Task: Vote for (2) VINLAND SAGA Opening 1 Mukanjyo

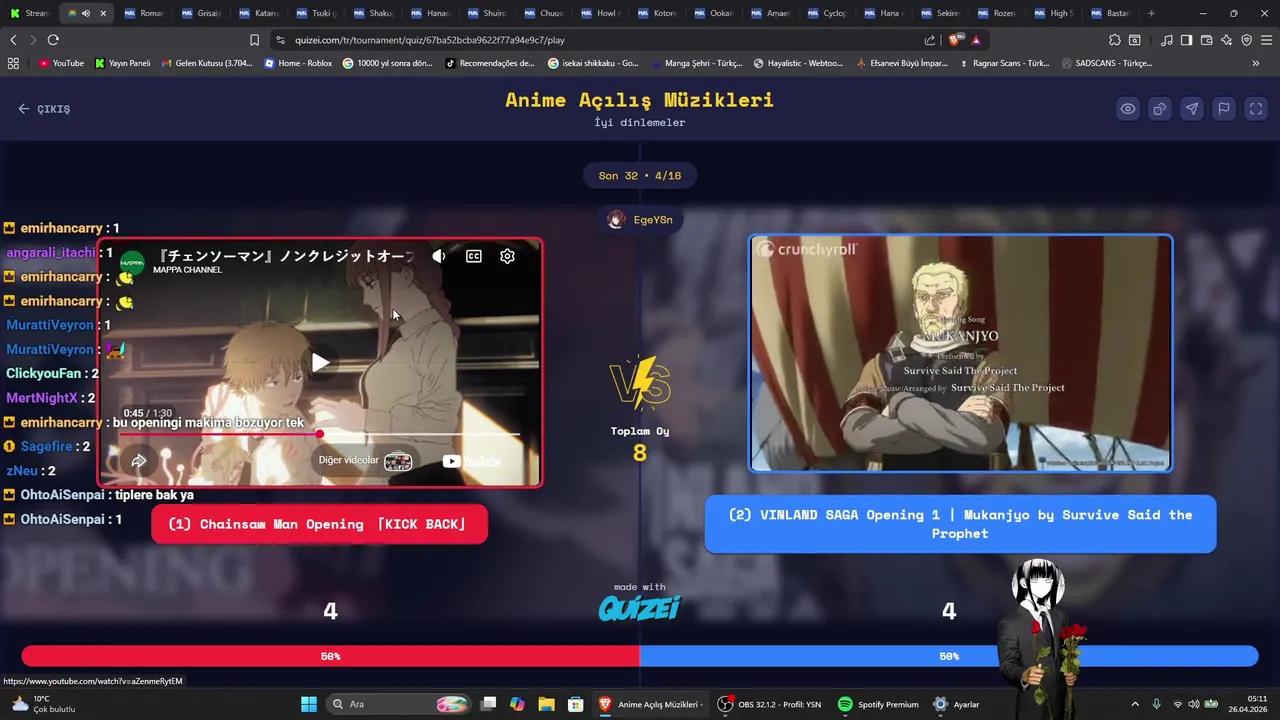Action: [x=960, y=524]
